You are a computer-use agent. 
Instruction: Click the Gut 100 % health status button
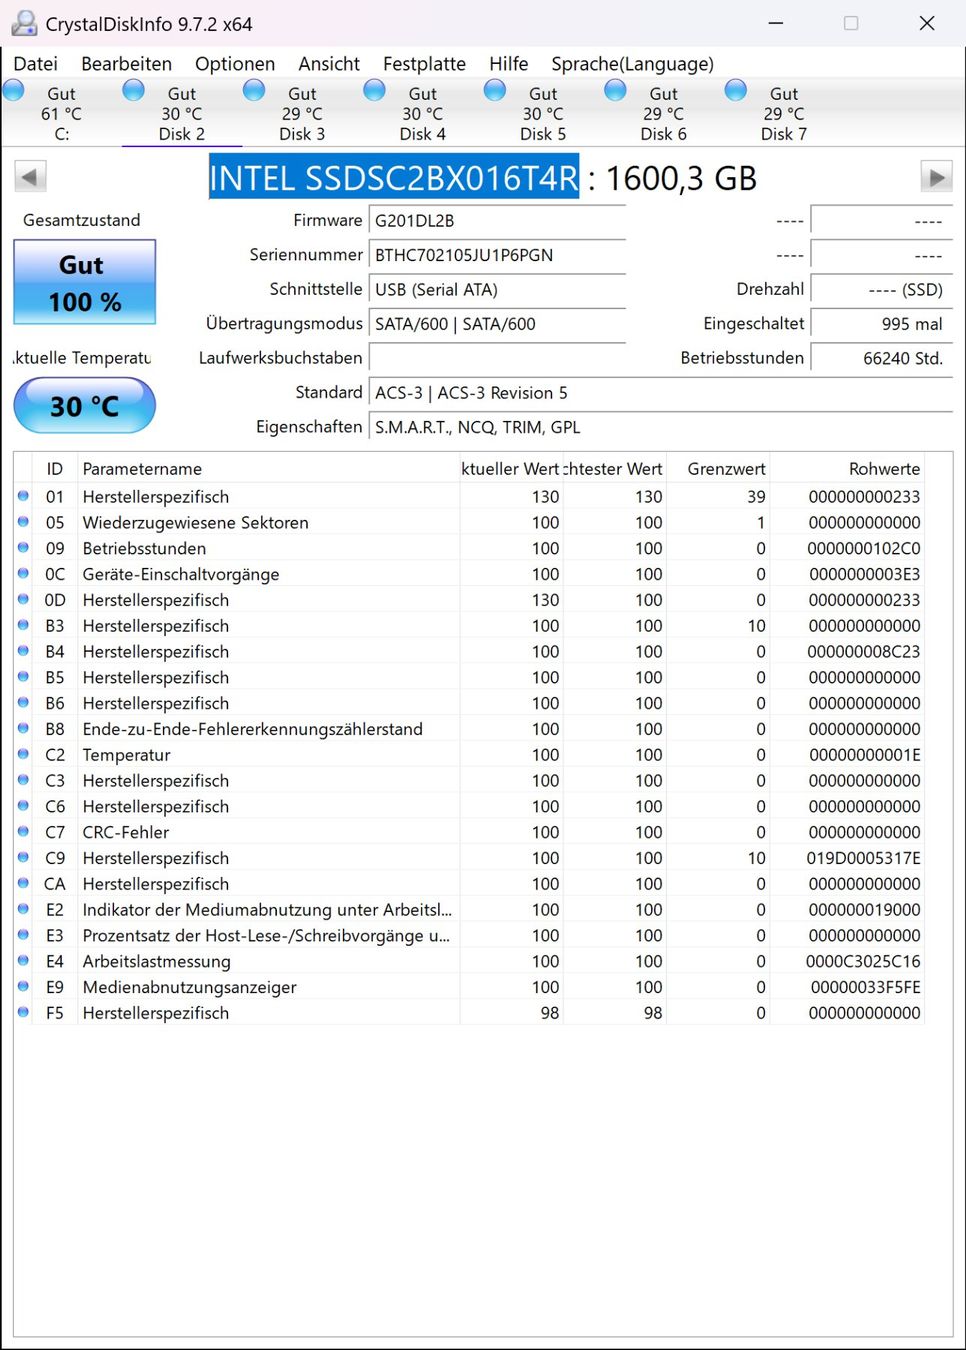[85, 282]
